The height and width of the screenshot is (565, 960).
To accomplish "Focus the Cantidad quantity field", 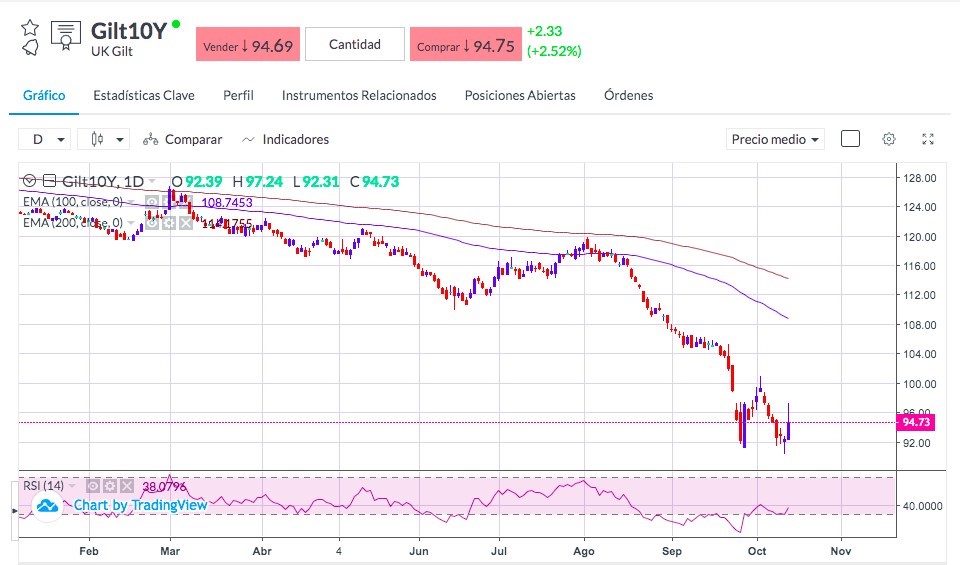I will click(354, 44).
